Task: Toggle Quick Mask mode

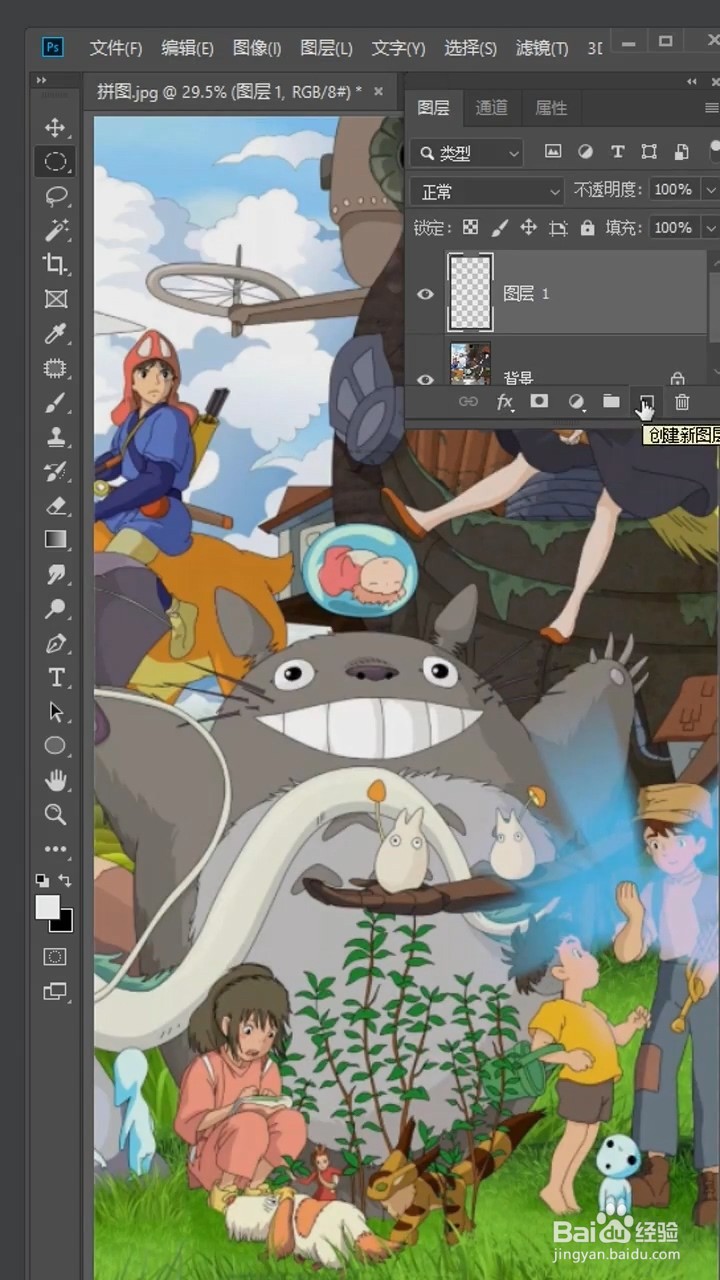Action: click(x=55, y=957)
